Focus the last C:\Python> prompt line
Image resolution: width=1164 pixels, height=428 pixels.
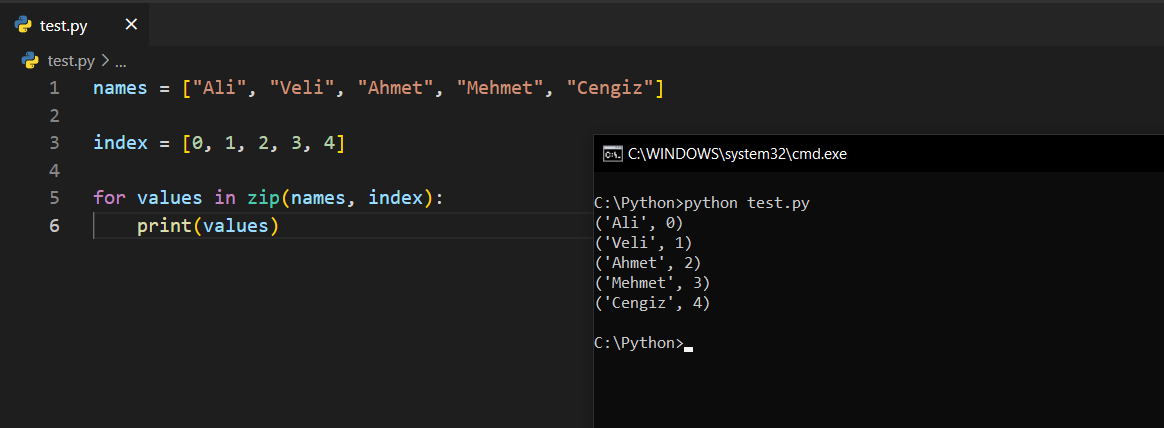click(x=638, y=343)
